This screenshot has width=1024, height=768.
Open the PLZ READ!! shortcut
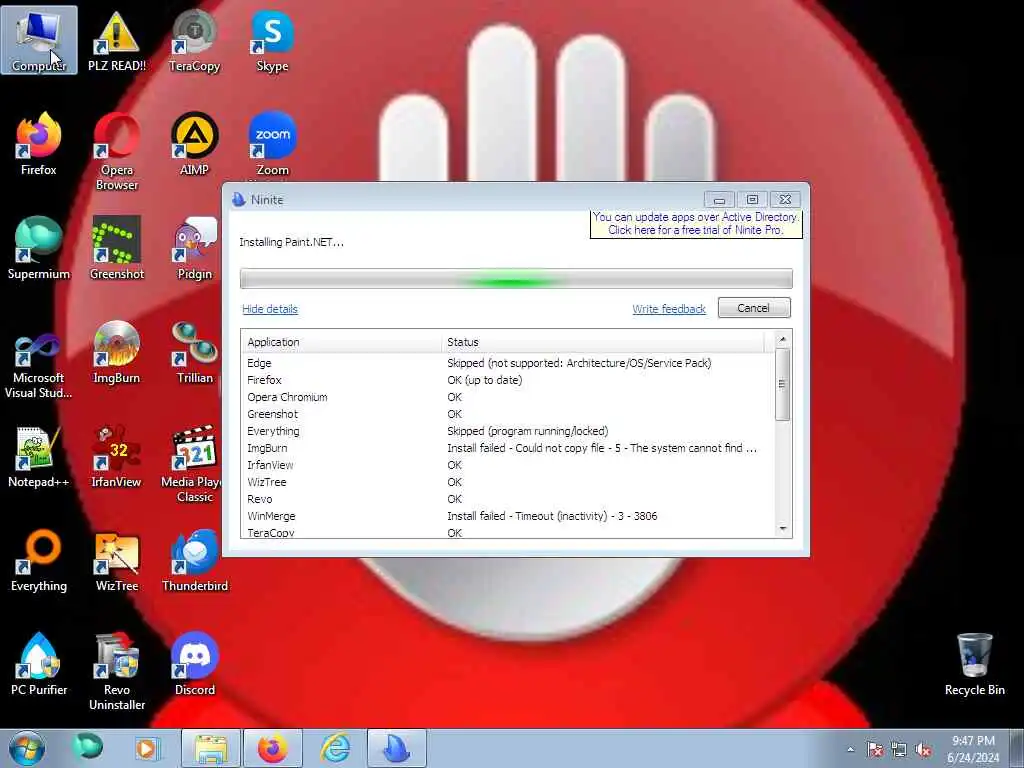(x=117, y=40)
